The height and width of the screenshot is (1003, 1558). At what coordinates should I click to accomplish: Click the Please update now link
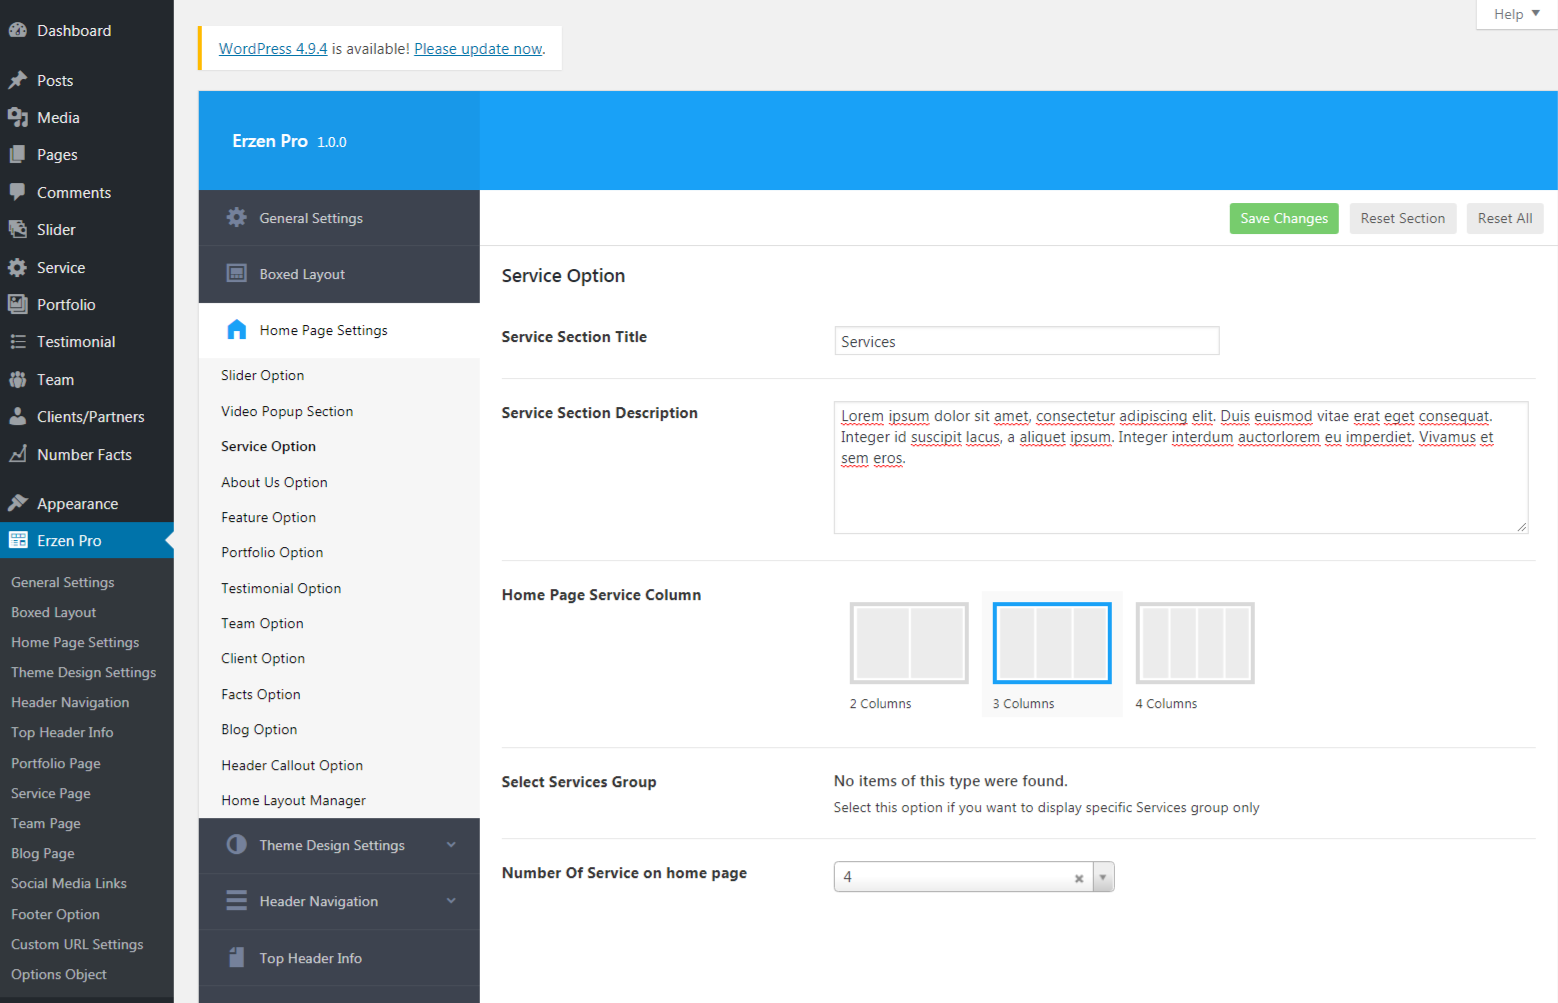478,48
